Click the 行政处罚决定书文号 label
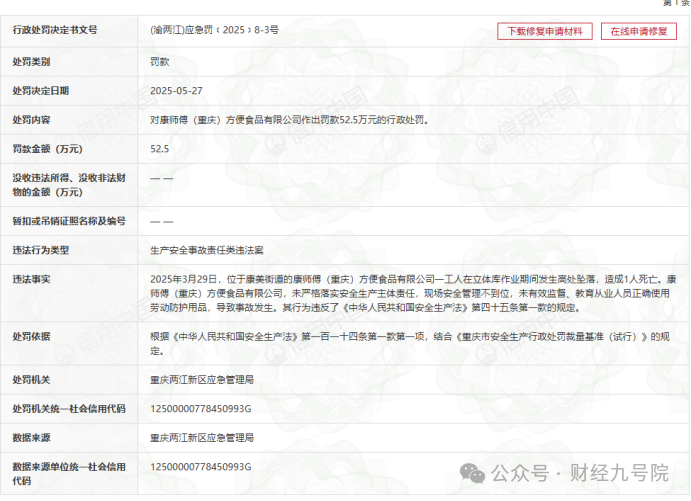 tap(55, 30)
